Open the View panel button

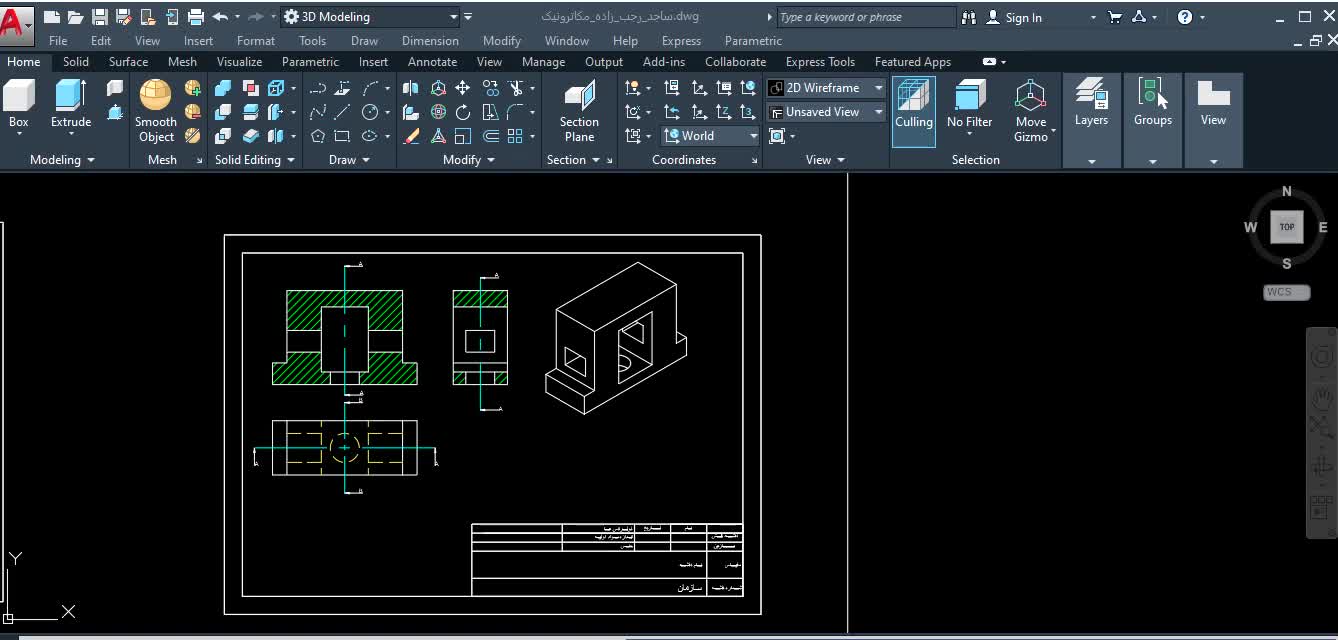point(1213,120)
